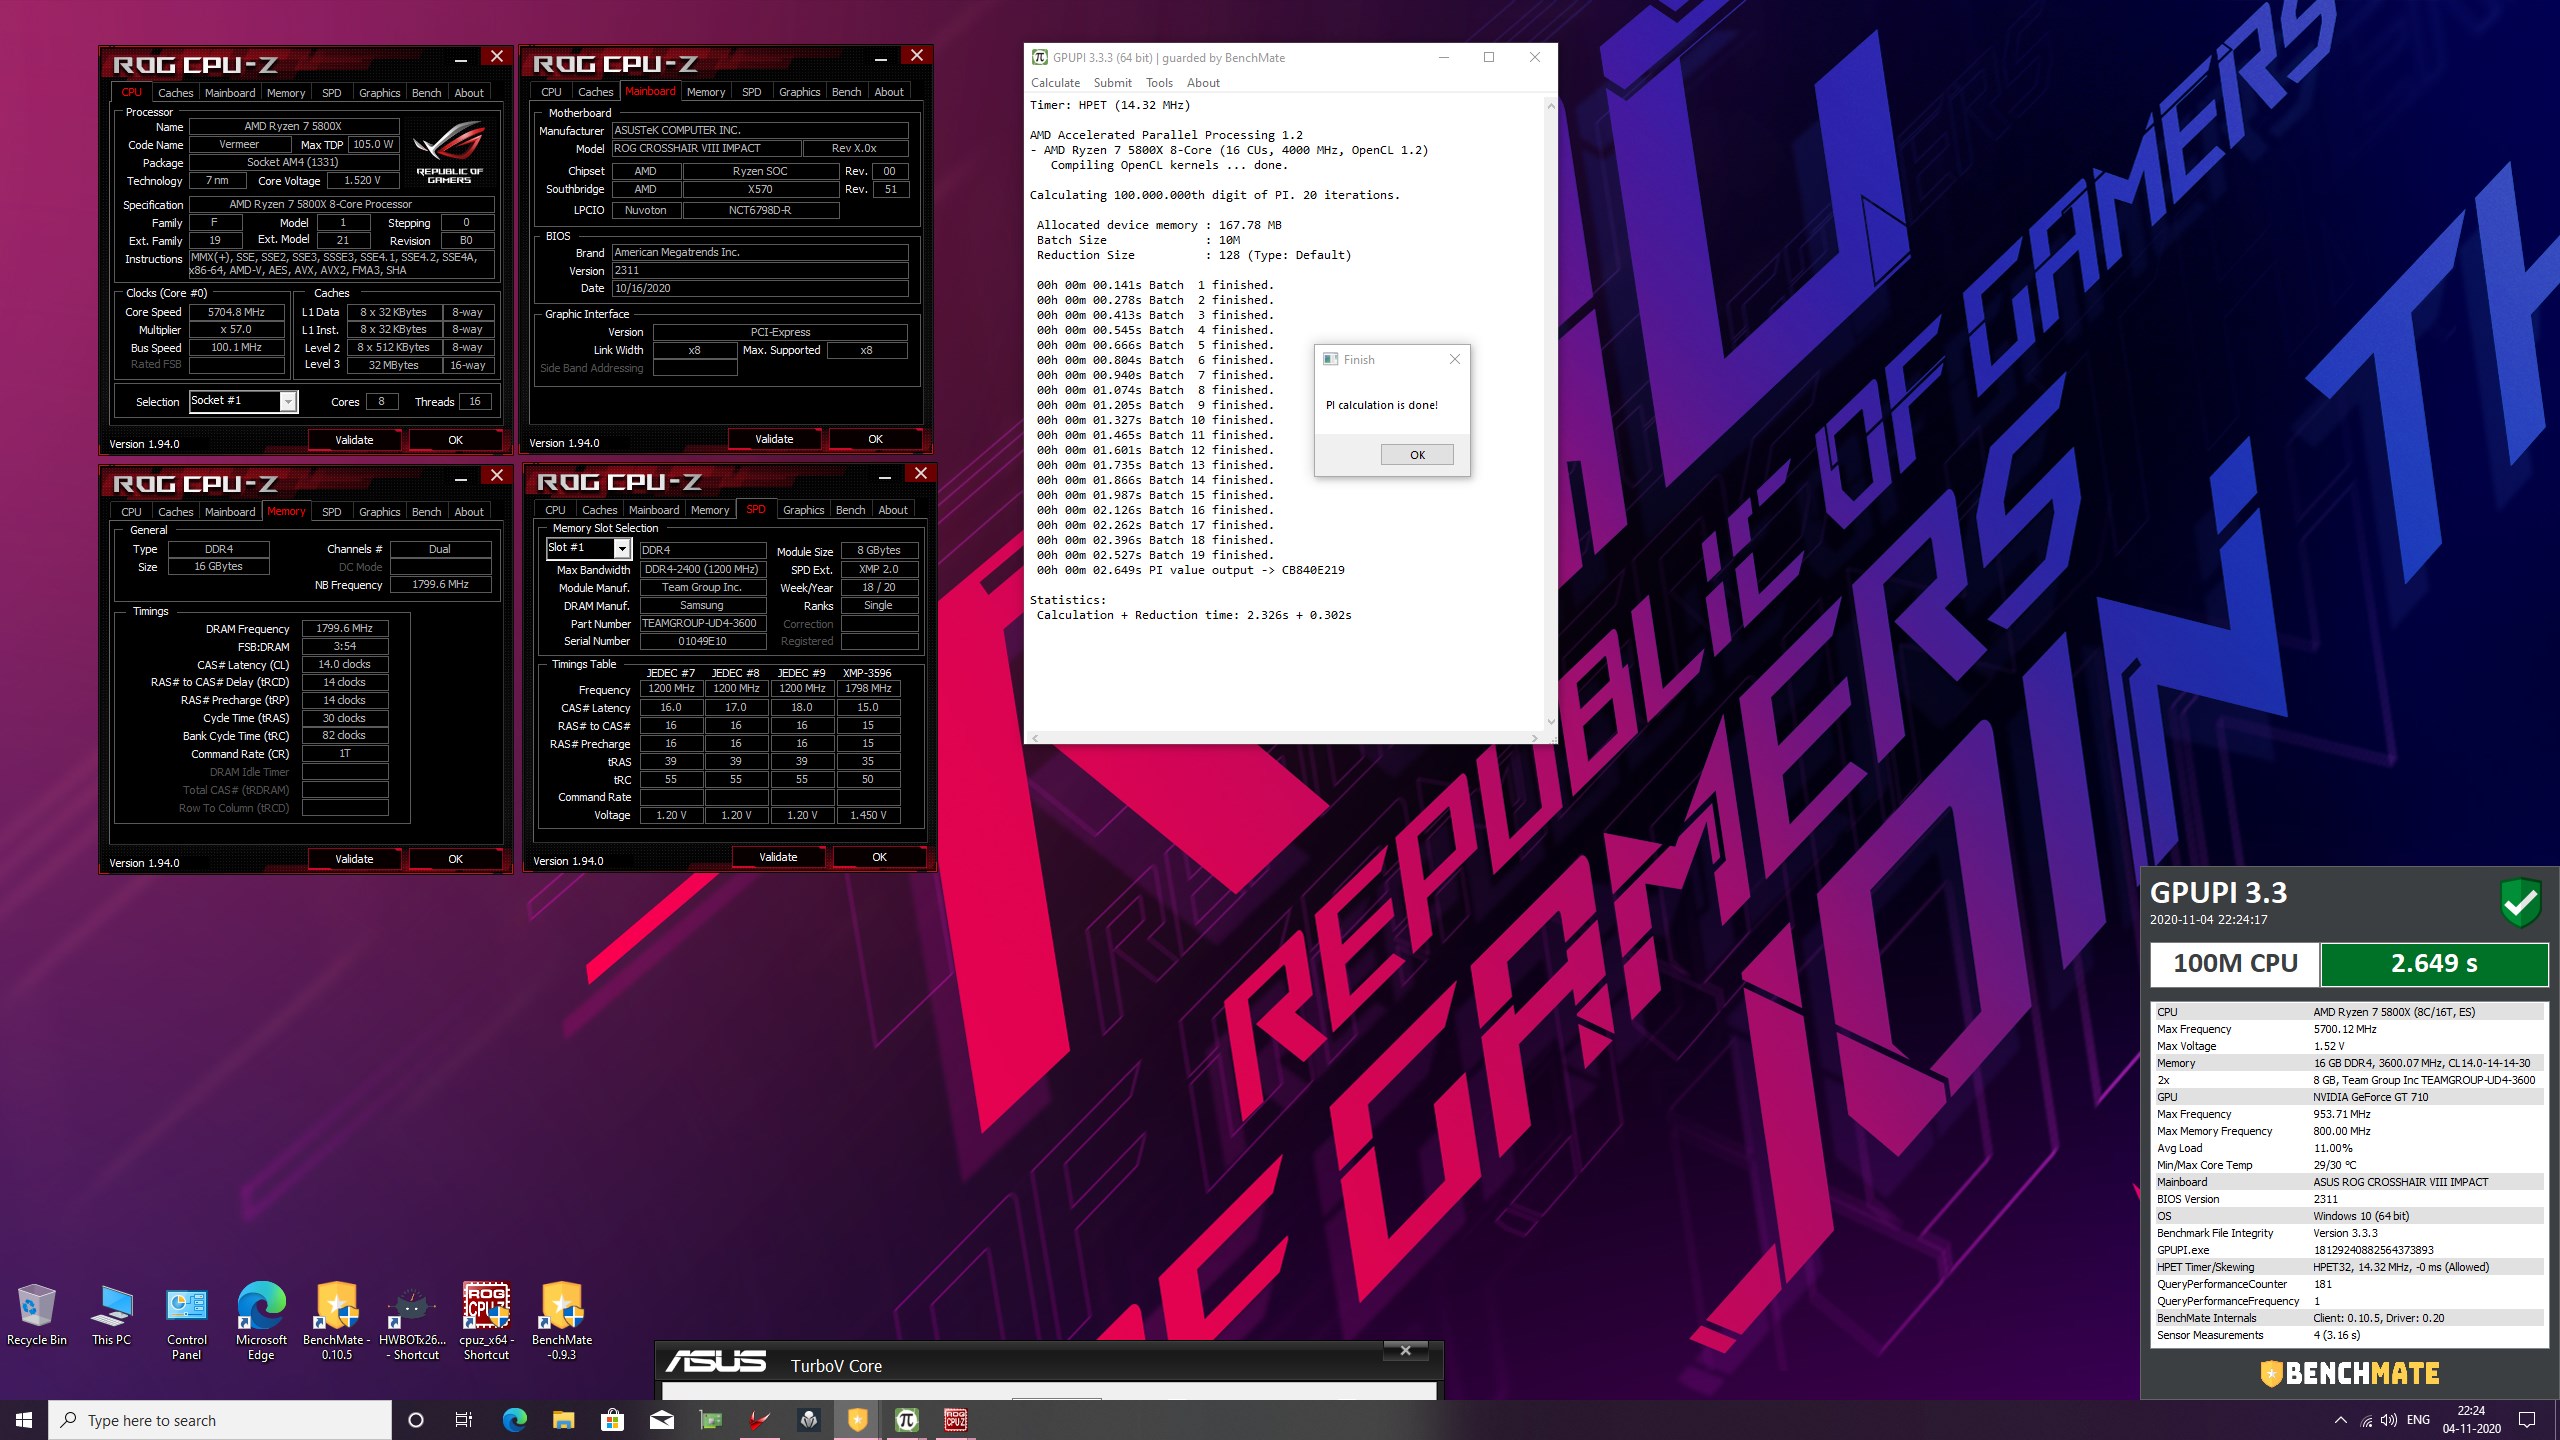This screenshot has width=2560, height=1440.
Task: Click OK in the Finish dialog
Action: point(1417,455)
